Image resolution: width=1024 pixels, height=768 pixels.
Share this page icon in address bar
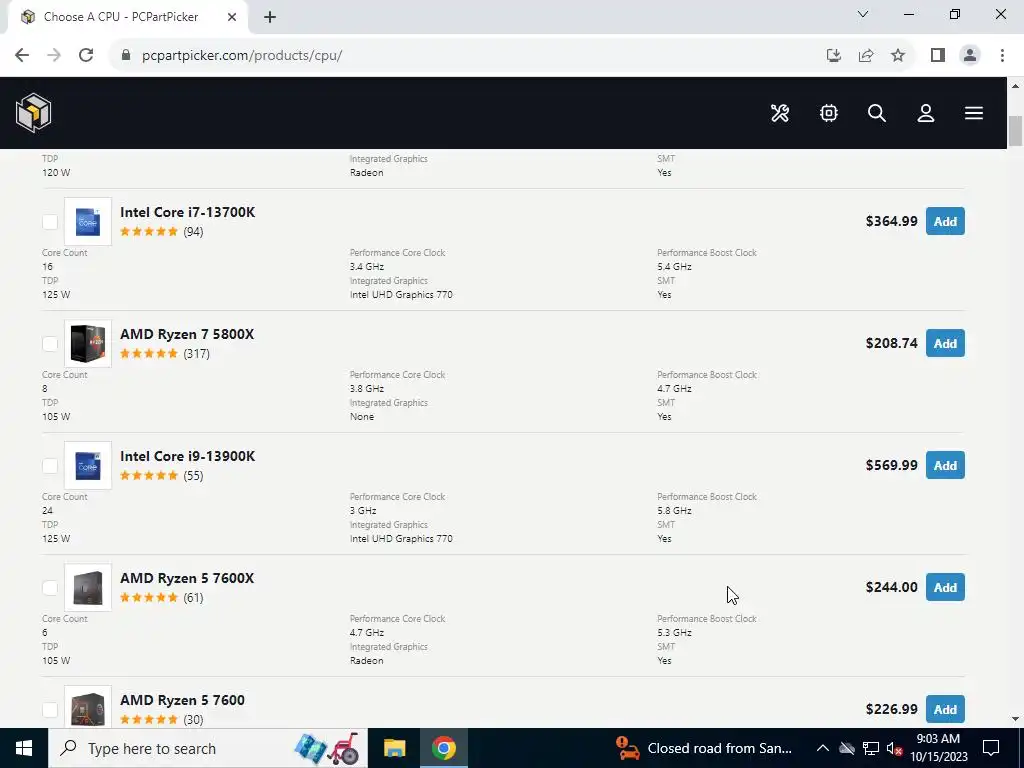click(866, 55)
